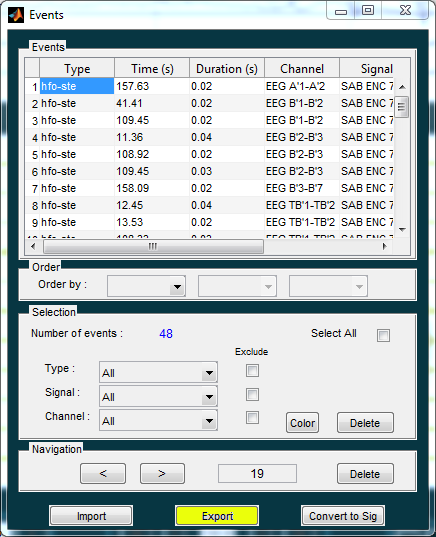Select time cell 11.36
The height and width of the screenshot is (537, 436).
152,137
